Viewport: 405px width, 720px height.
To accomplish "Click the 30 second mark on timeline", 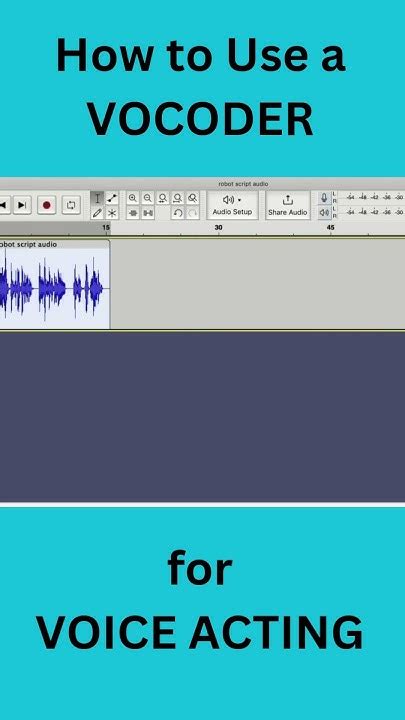I will (x=219, y=228).
